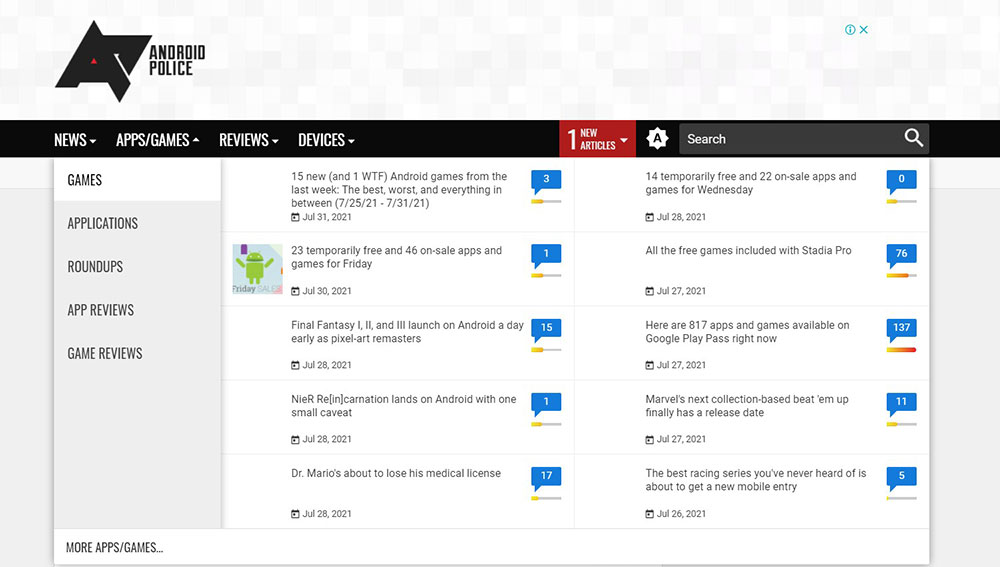Image resolution: width=1000 pixels, height=567 pixels.
Task: Expand the Reviews dropdown menu
Action: (x=248, y=140)
